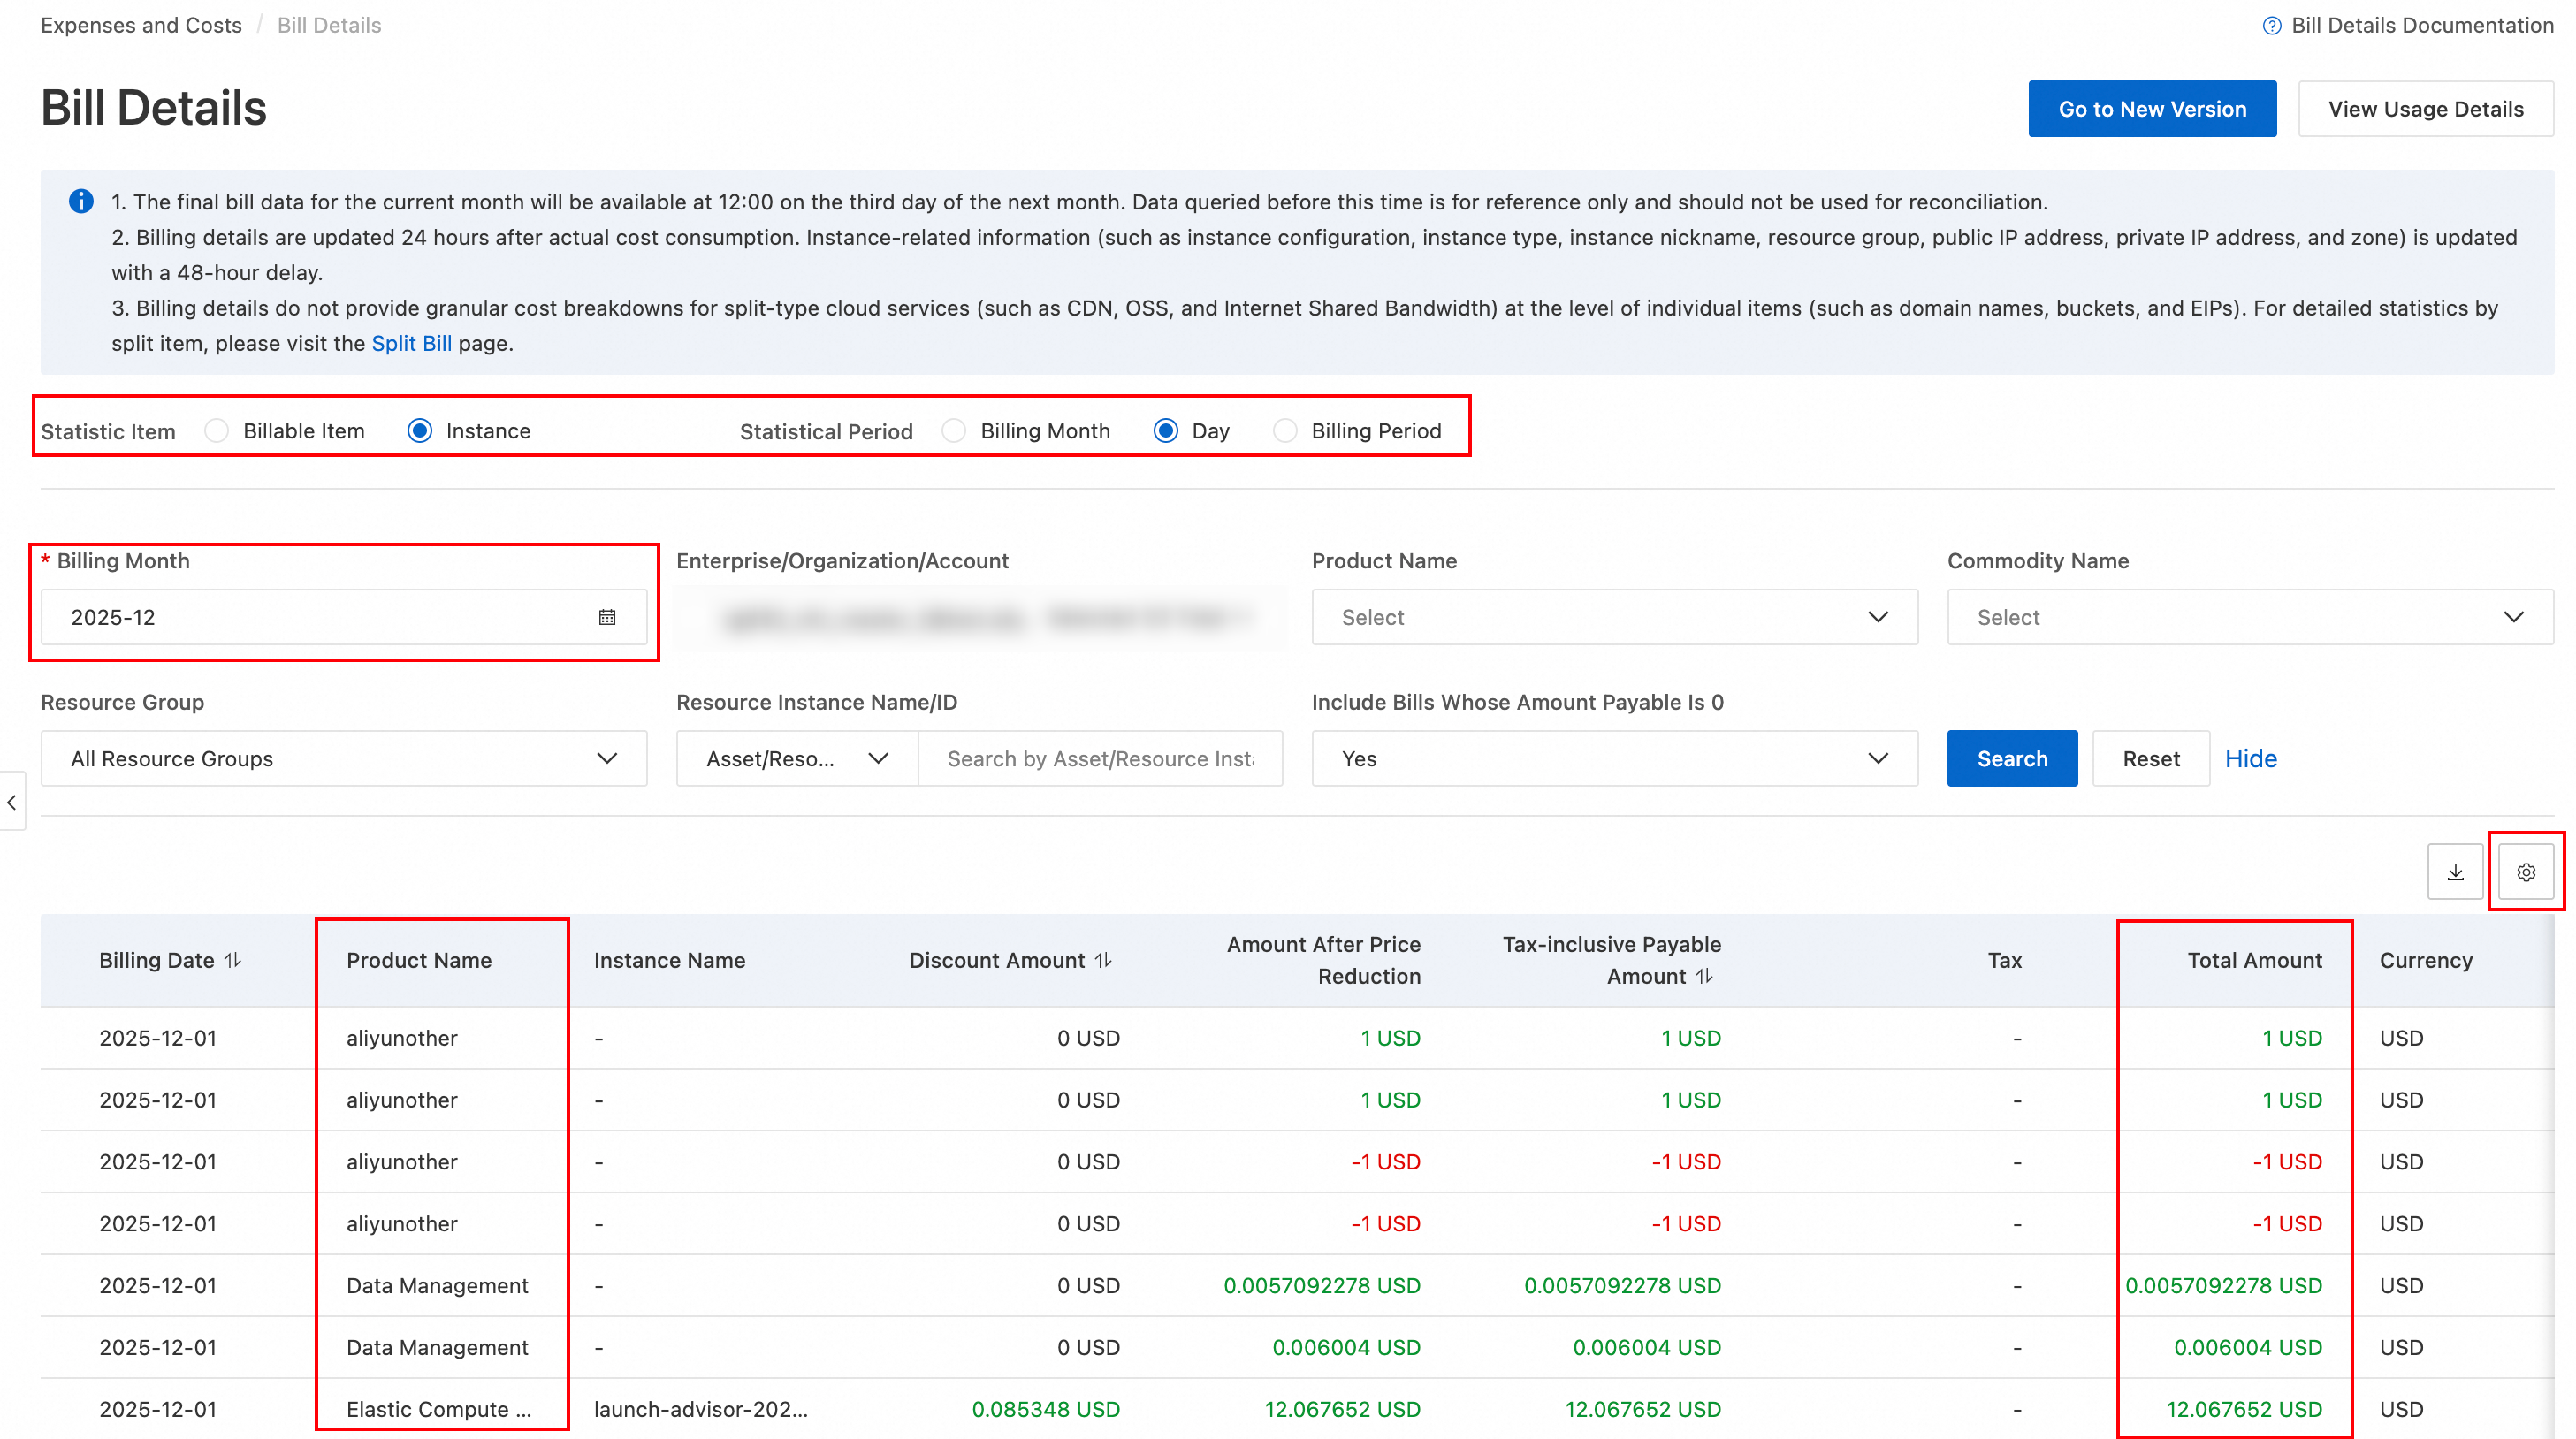Image resolution: width=2576 pixels, height=1439 pixels.
Task: Sort Tax-inclusive Payable Amount column icon
Action: 1705,976
